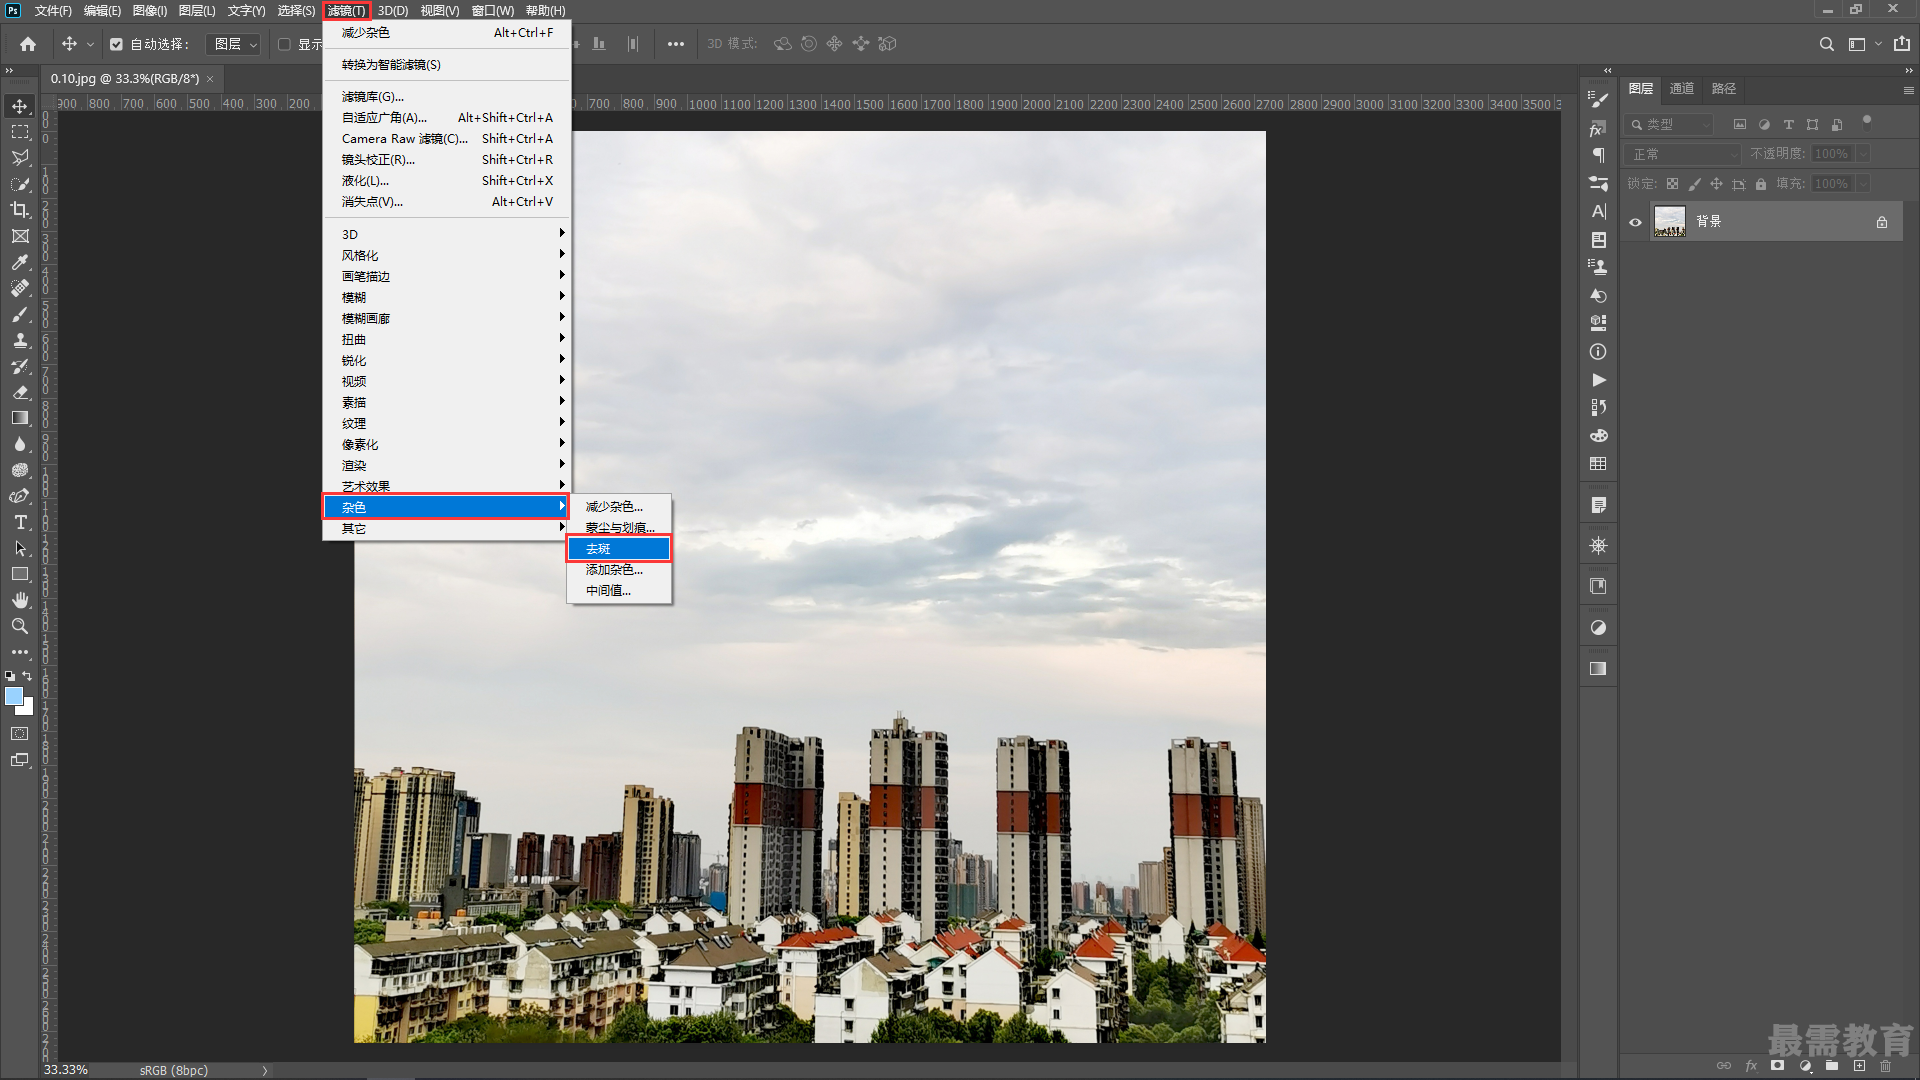The height and width of the screenshot is (1080, 1920).
Task: Click 转换为智能滤镜(S)
Action: pyautogui.click(x=446, y=64)
